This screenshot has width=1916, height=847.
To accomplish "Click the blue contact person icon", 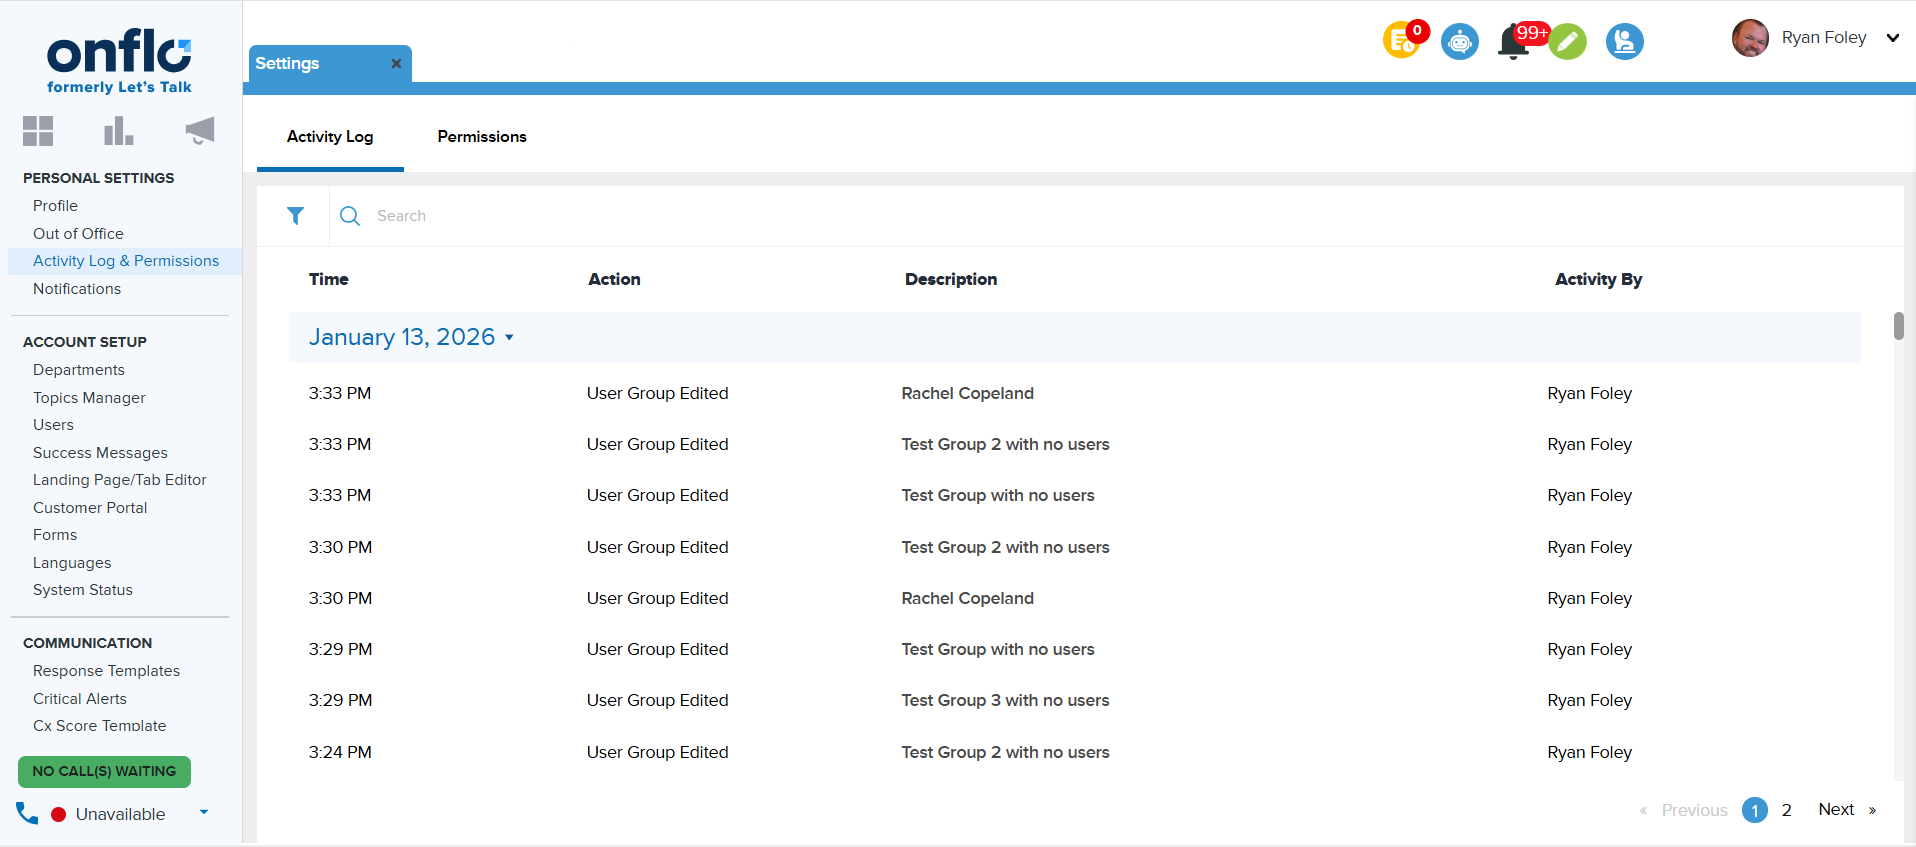I will (1625, 42).
